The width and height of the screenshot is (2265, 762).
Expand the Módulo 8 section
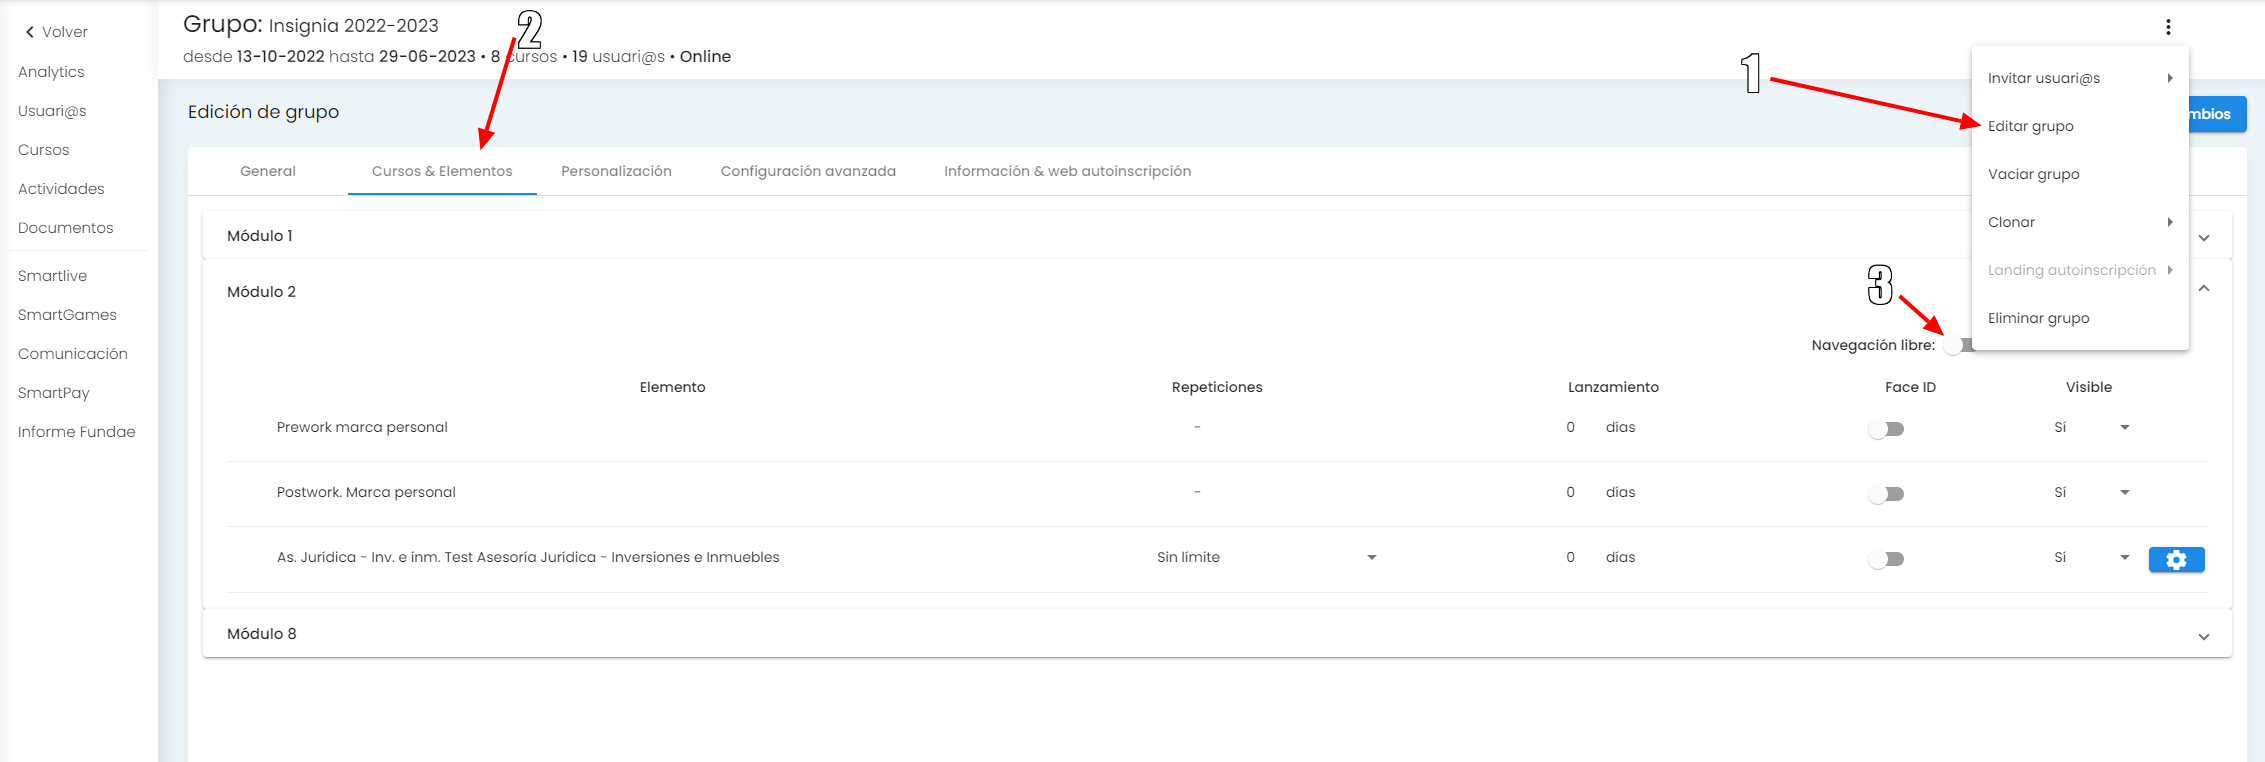(x=2203, y=637)
